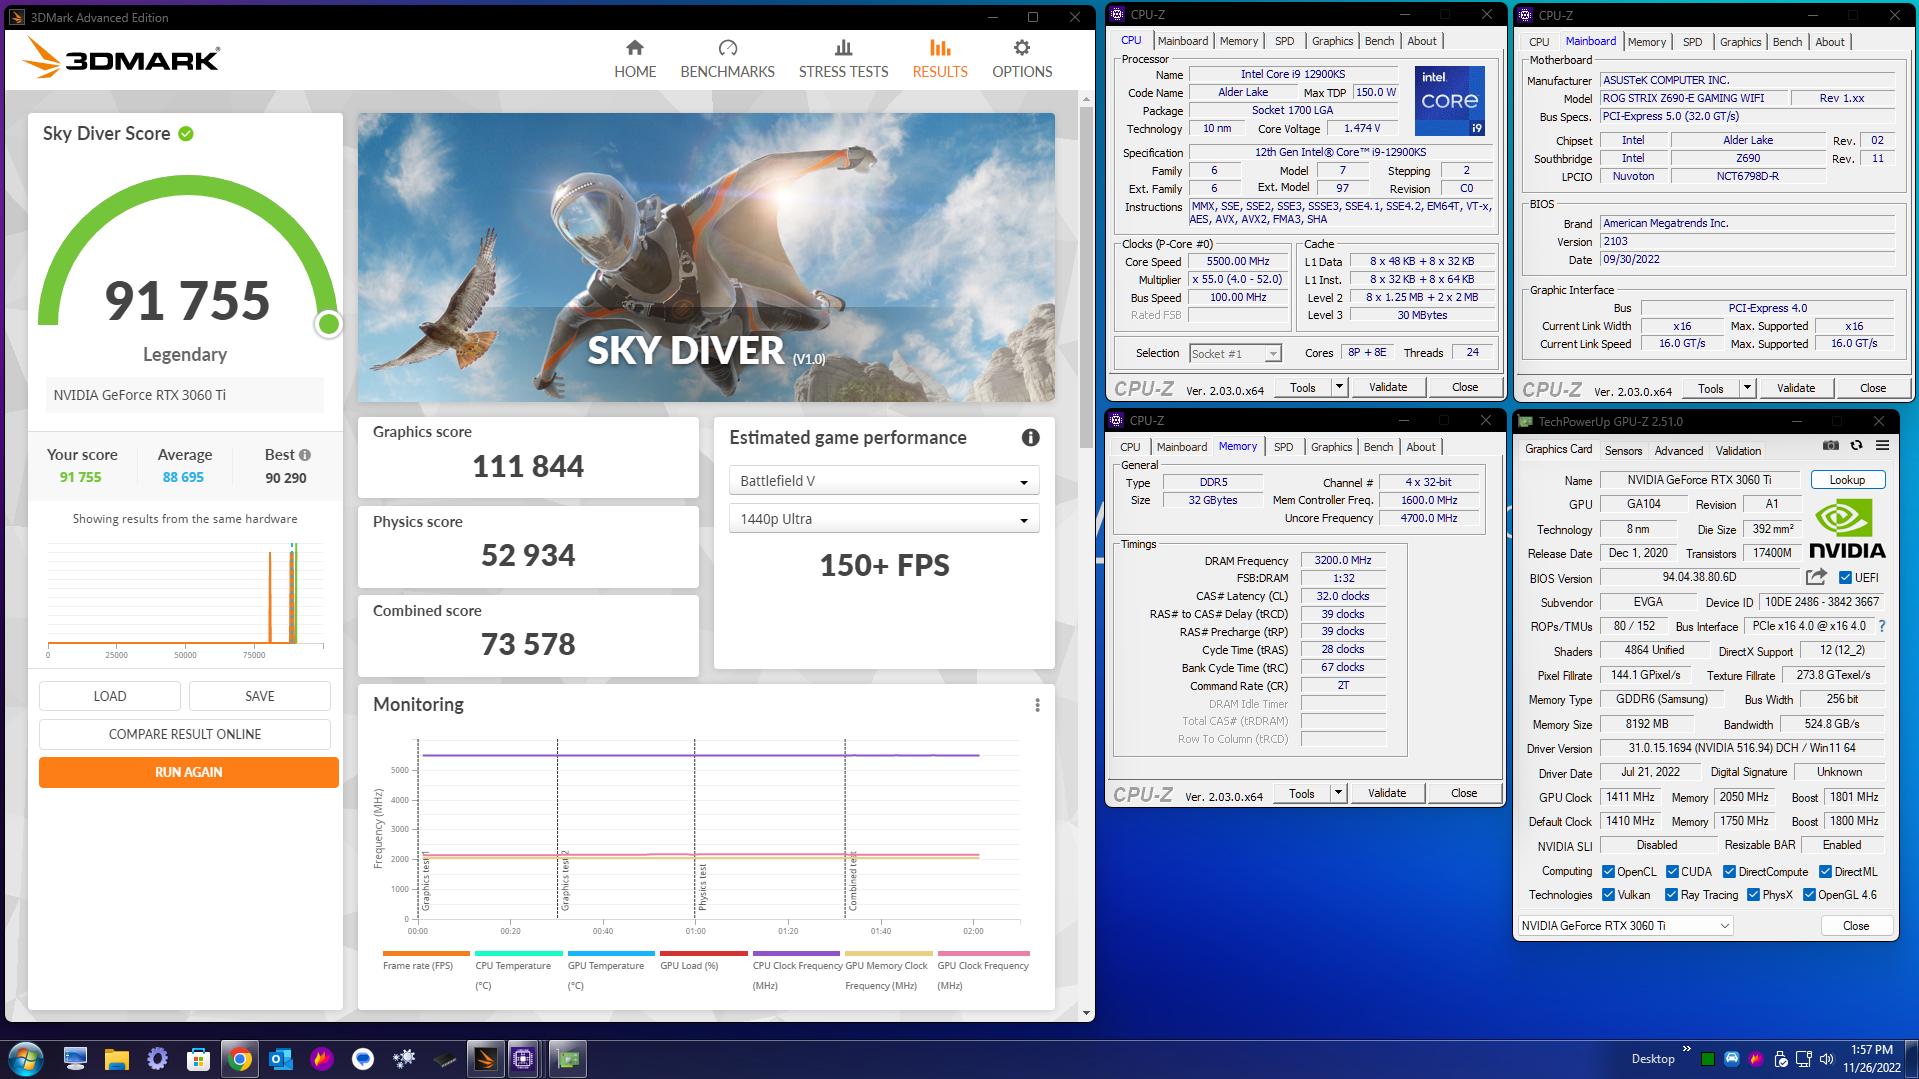Toggle the UEFI checkbox in GPU-Z
The width and height of the screenshot is (1919, 1079).
(x=1845, y=578)
